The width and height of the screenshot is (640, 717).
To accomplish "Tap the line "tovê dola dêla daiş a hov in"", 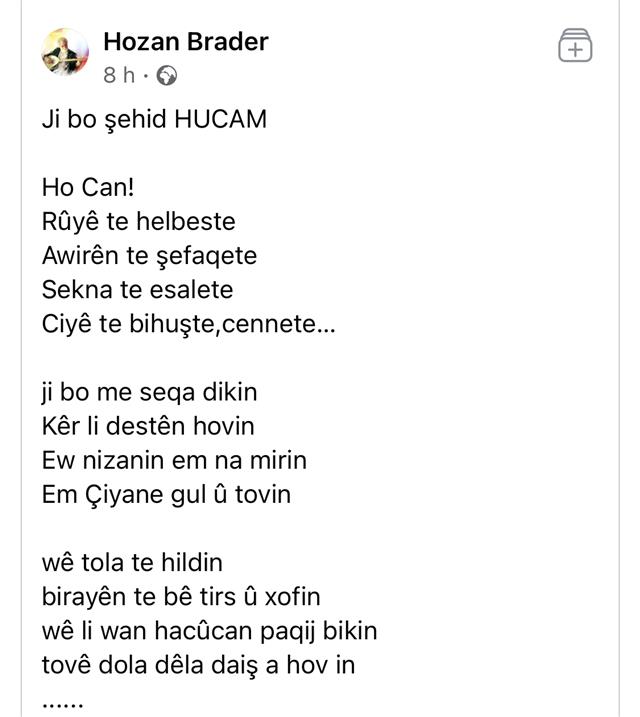I will [x=198, y=665].
